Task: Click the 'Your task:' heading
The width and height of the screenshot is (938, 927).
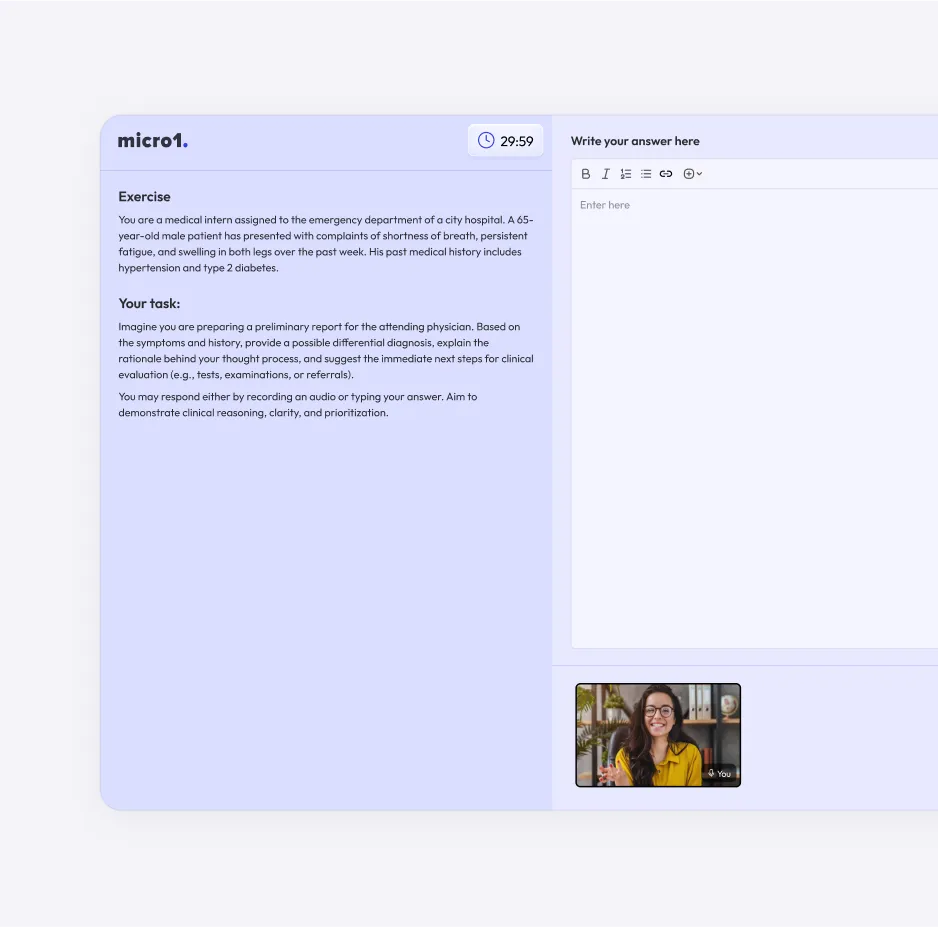Action: pyautogui.click(x=149, y=303)
